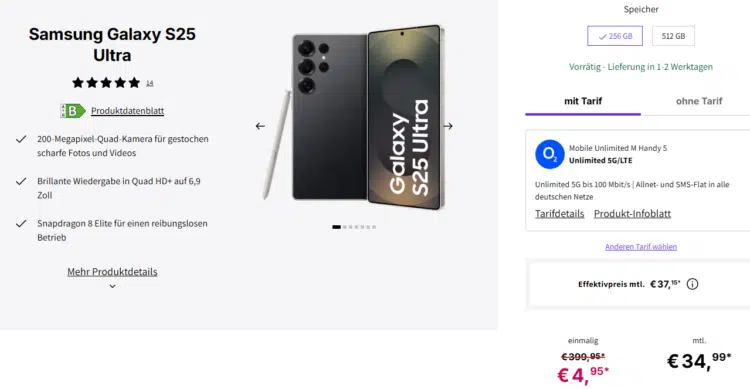Open the Mehr Produktdetails link
The height and width of the screenshot is (389, 750).
pos(112,272)
